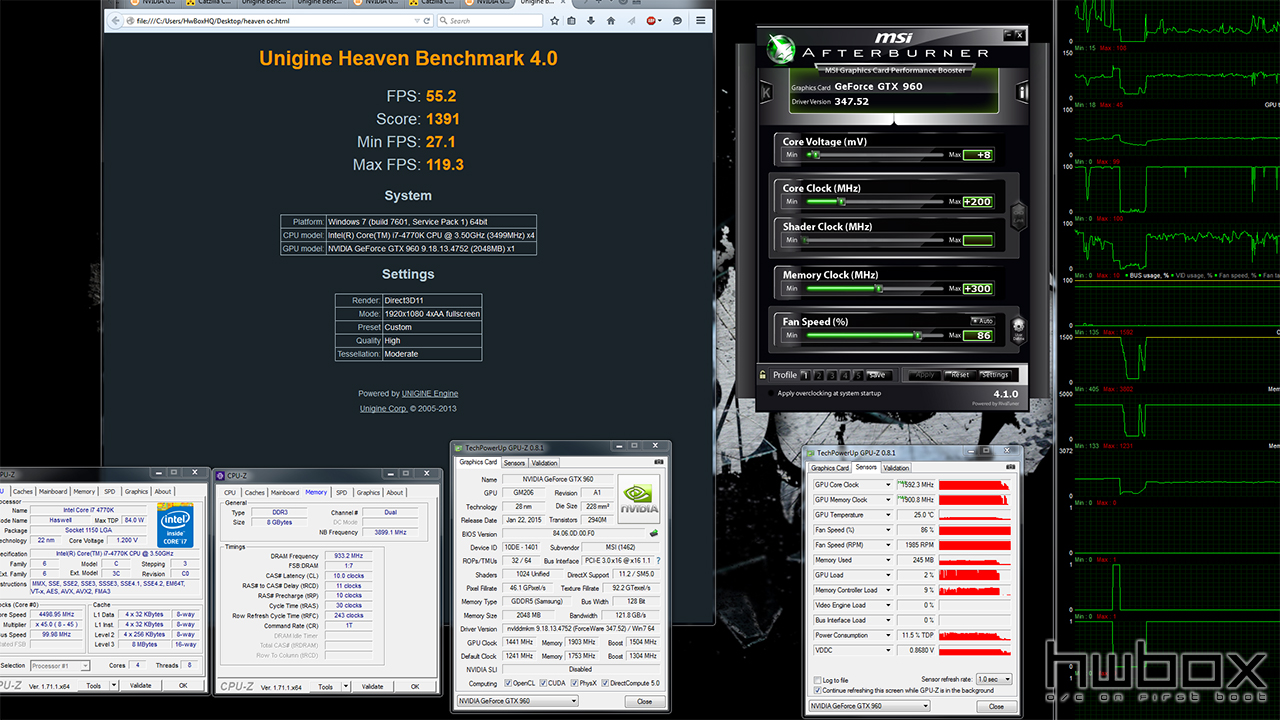Click the Afterburner profile lock icon
1280x720 pixels.
764,375
